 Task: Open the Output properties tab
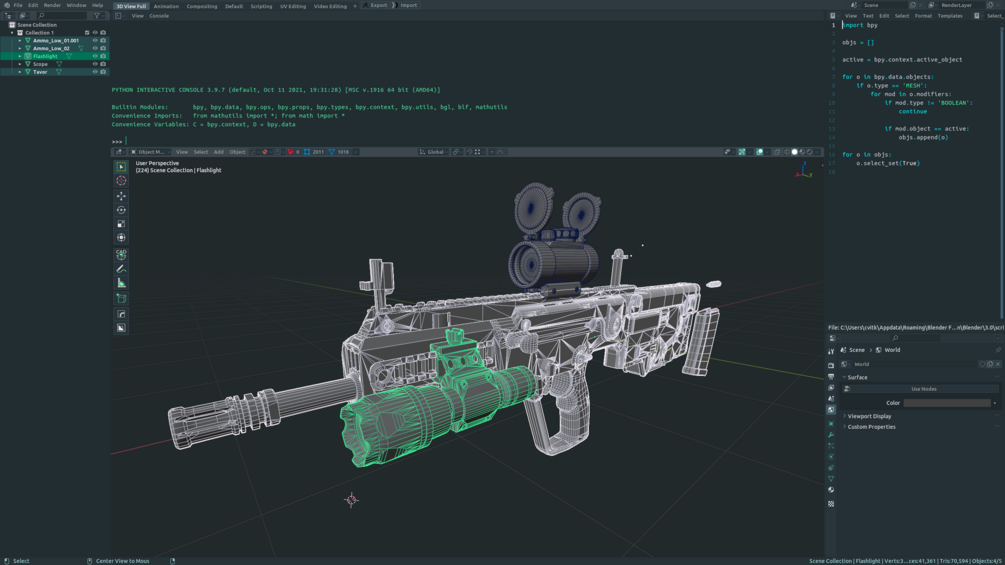click(831, 377)
